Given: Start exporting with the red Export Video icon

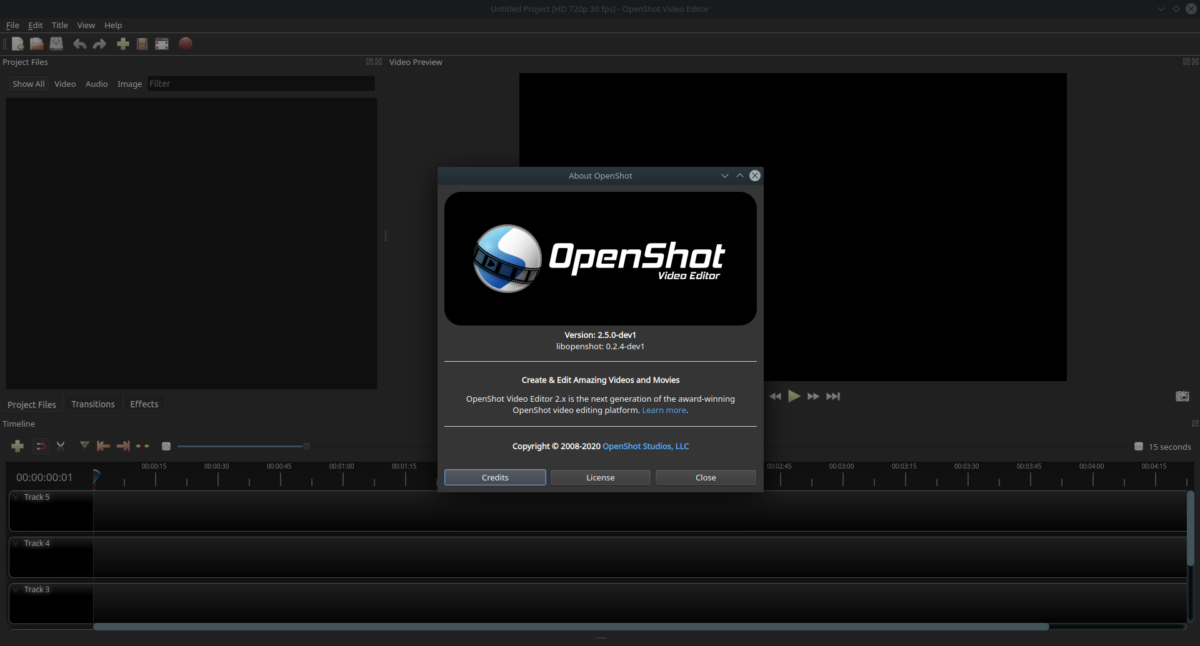Looking at the screenshot, I should point(184,43).
